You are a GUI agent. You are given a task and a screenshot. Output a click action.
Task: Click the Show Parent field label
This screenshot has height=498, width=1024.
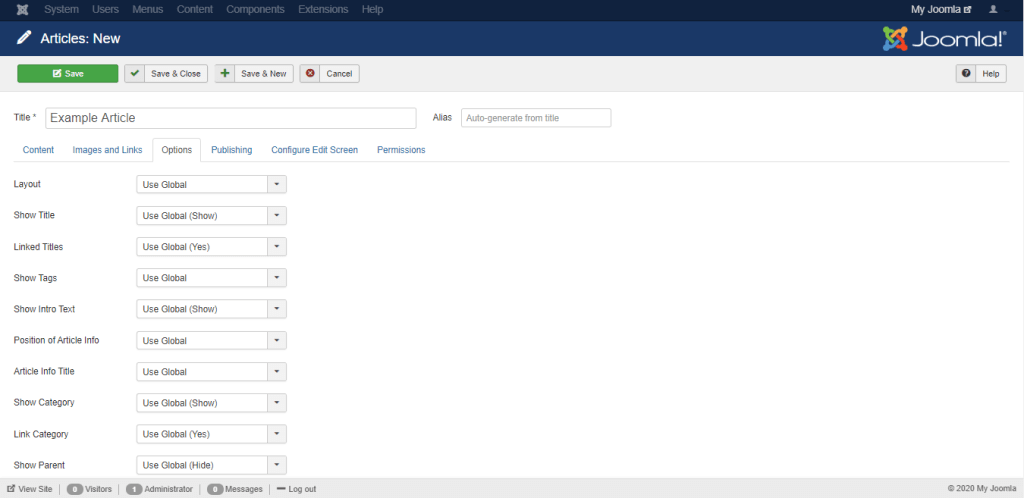(x=39, y=465)
